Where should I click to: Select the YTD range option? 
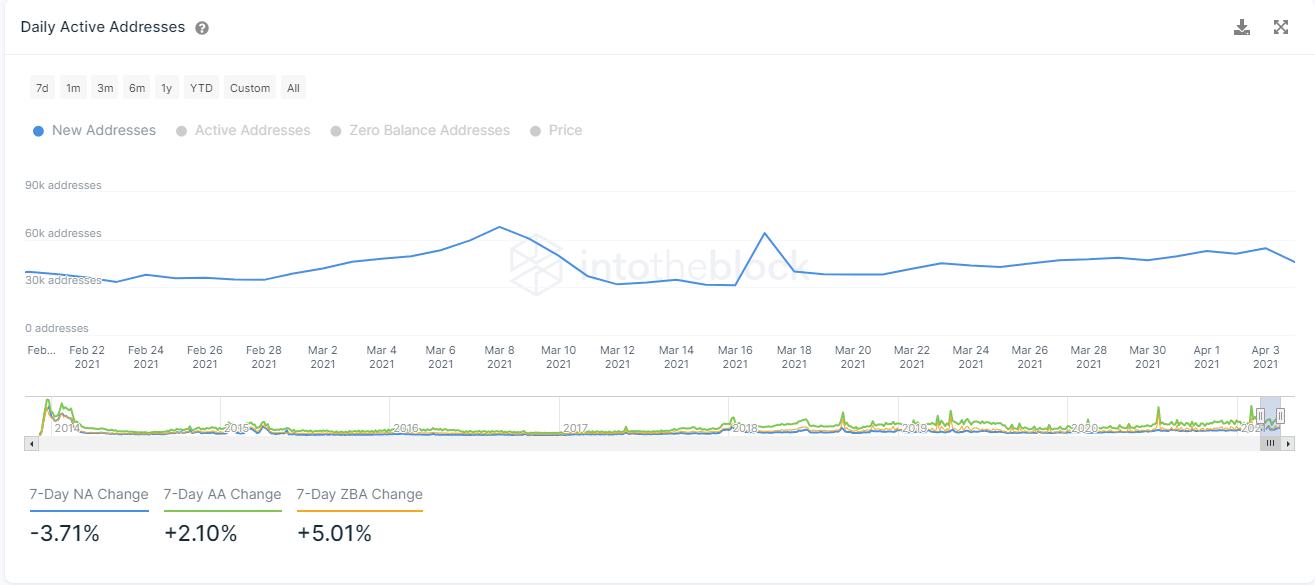pos(201,88)
